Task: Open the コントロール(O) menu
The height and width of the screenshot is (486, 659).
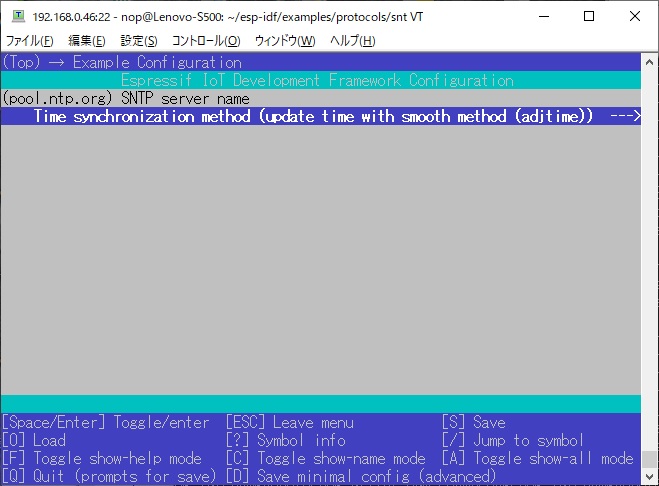Action: click(206, 41)
